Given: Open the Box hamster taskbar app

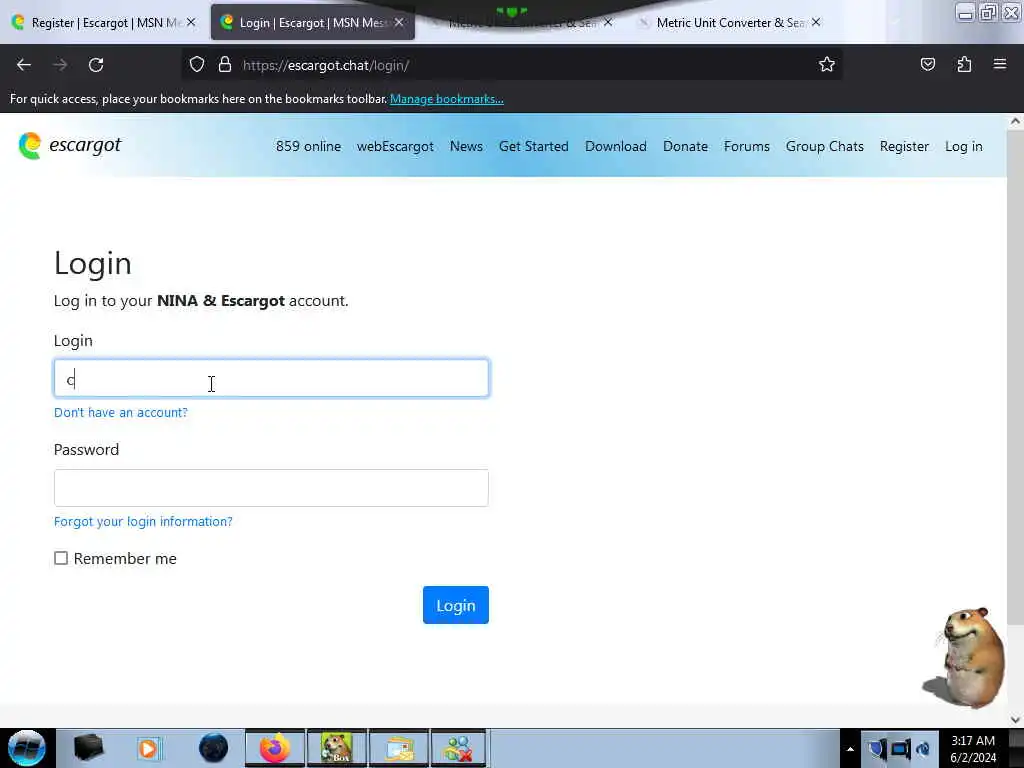Looking at the screenshot, I should point(337,748).
